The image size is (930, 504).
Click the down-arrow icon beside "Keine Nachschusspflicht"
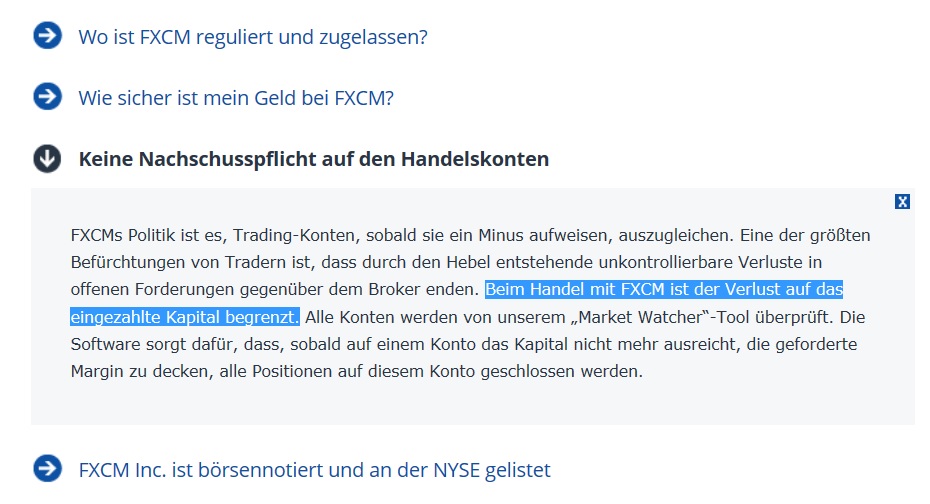click(47, 158)
